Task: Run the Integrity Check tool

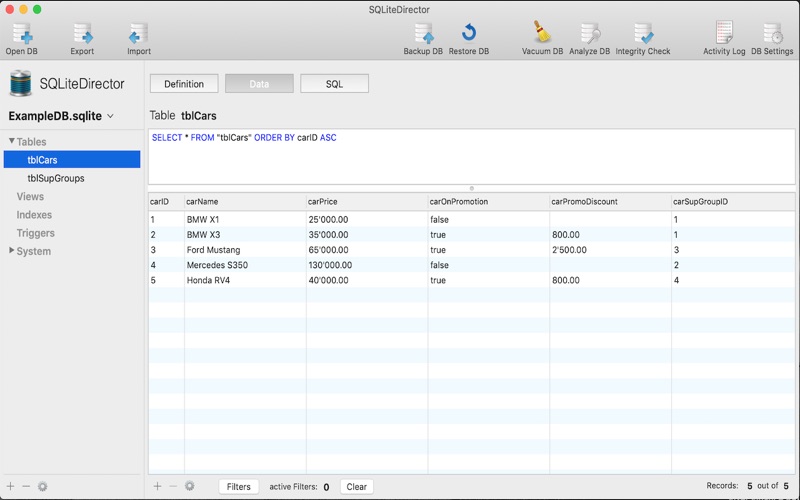Action: coord(643,34)
